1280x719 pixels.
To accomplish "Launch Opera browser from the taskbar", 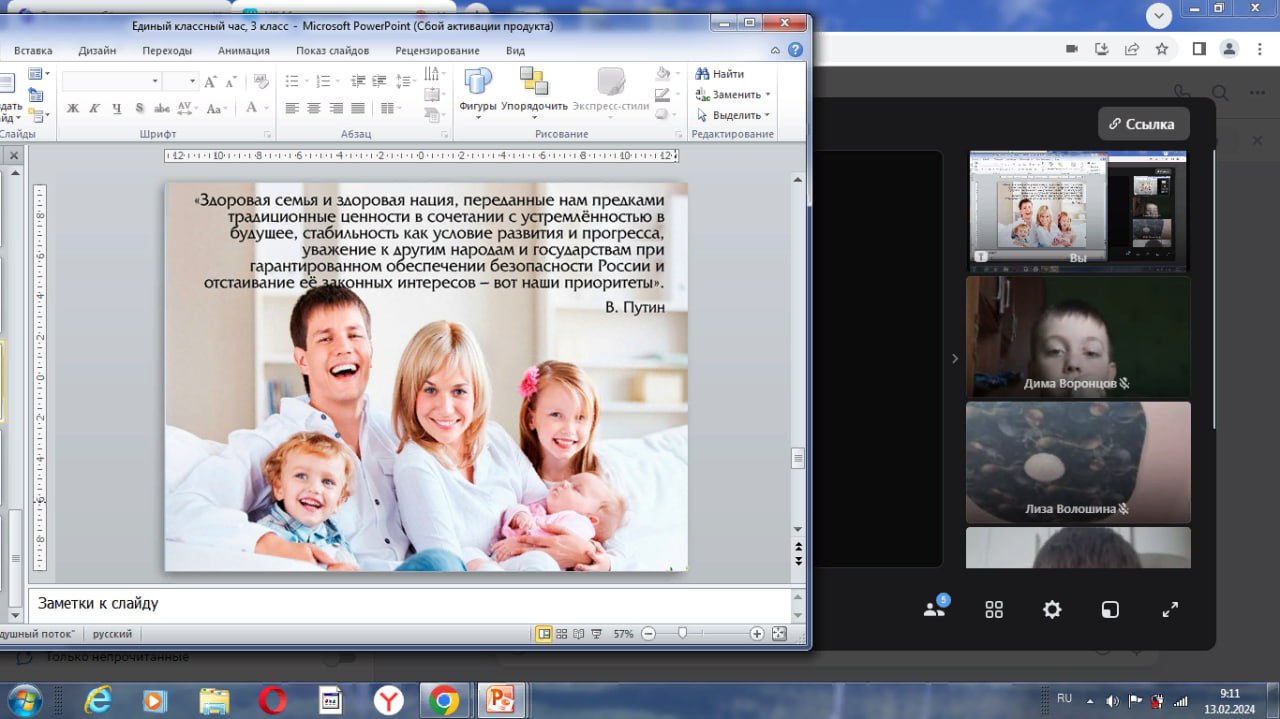I will click(x=272, y=700).
